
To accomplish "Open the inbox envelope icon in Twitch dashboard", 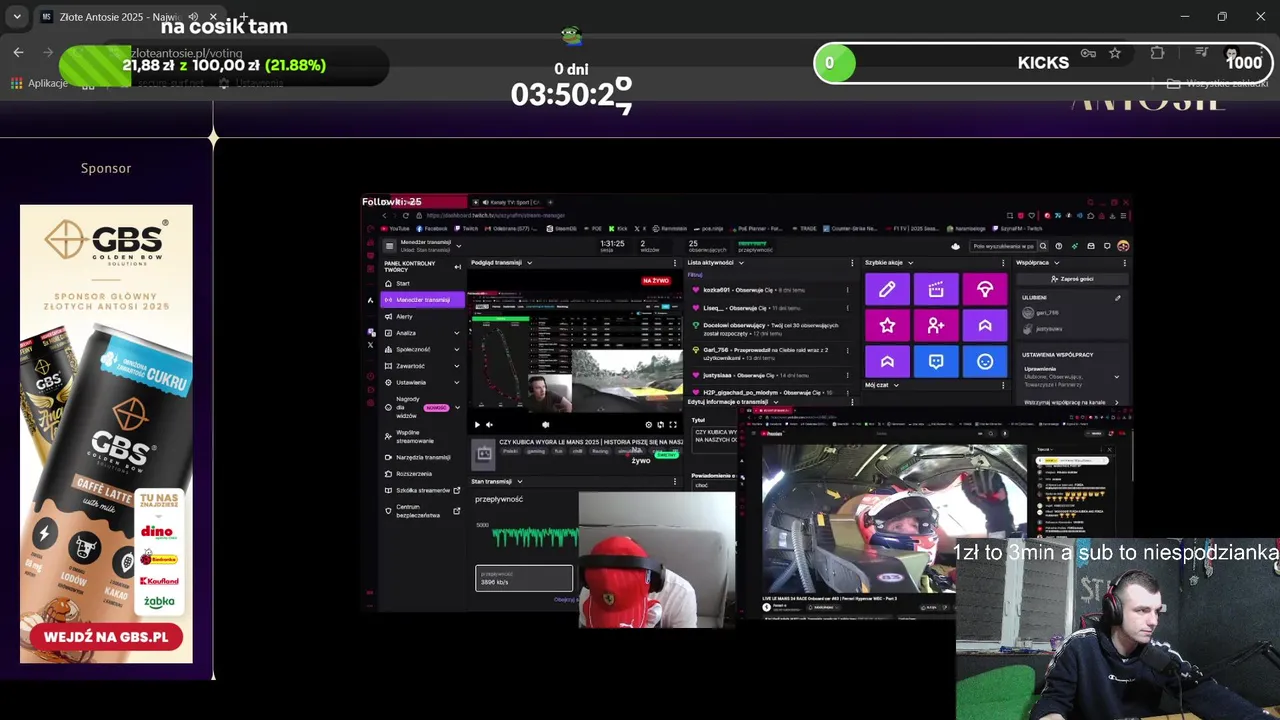I will [x=1091, y=246].
